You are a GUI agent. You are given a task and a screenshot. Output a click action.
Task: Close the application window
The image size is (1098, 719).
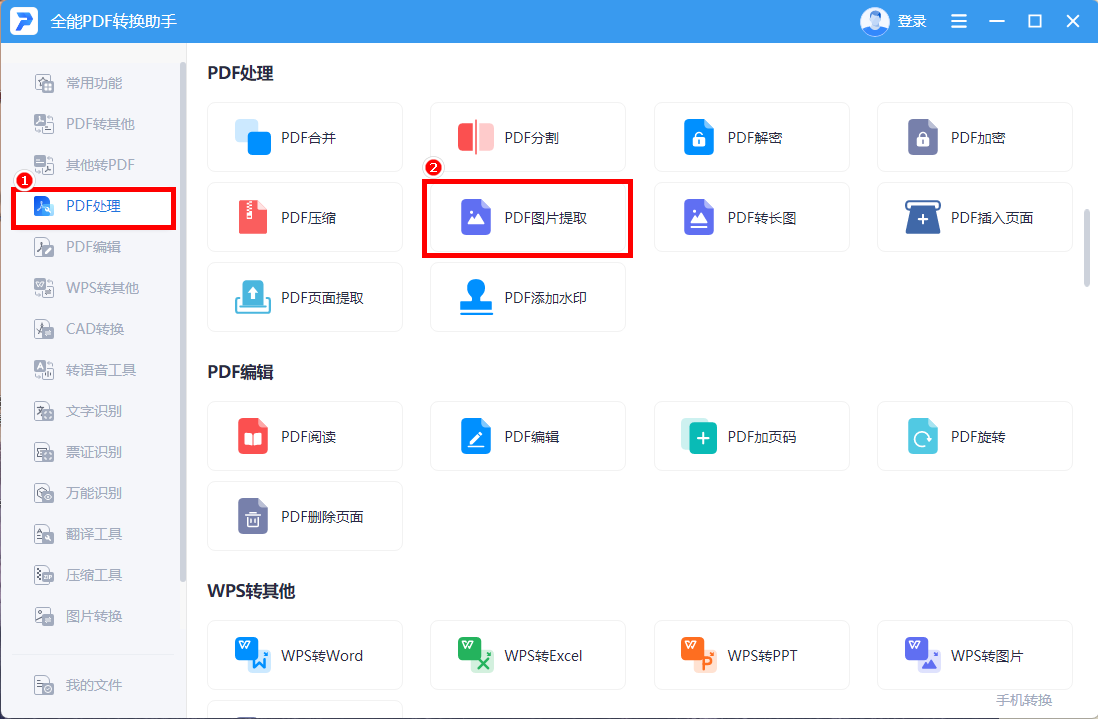1072,21
